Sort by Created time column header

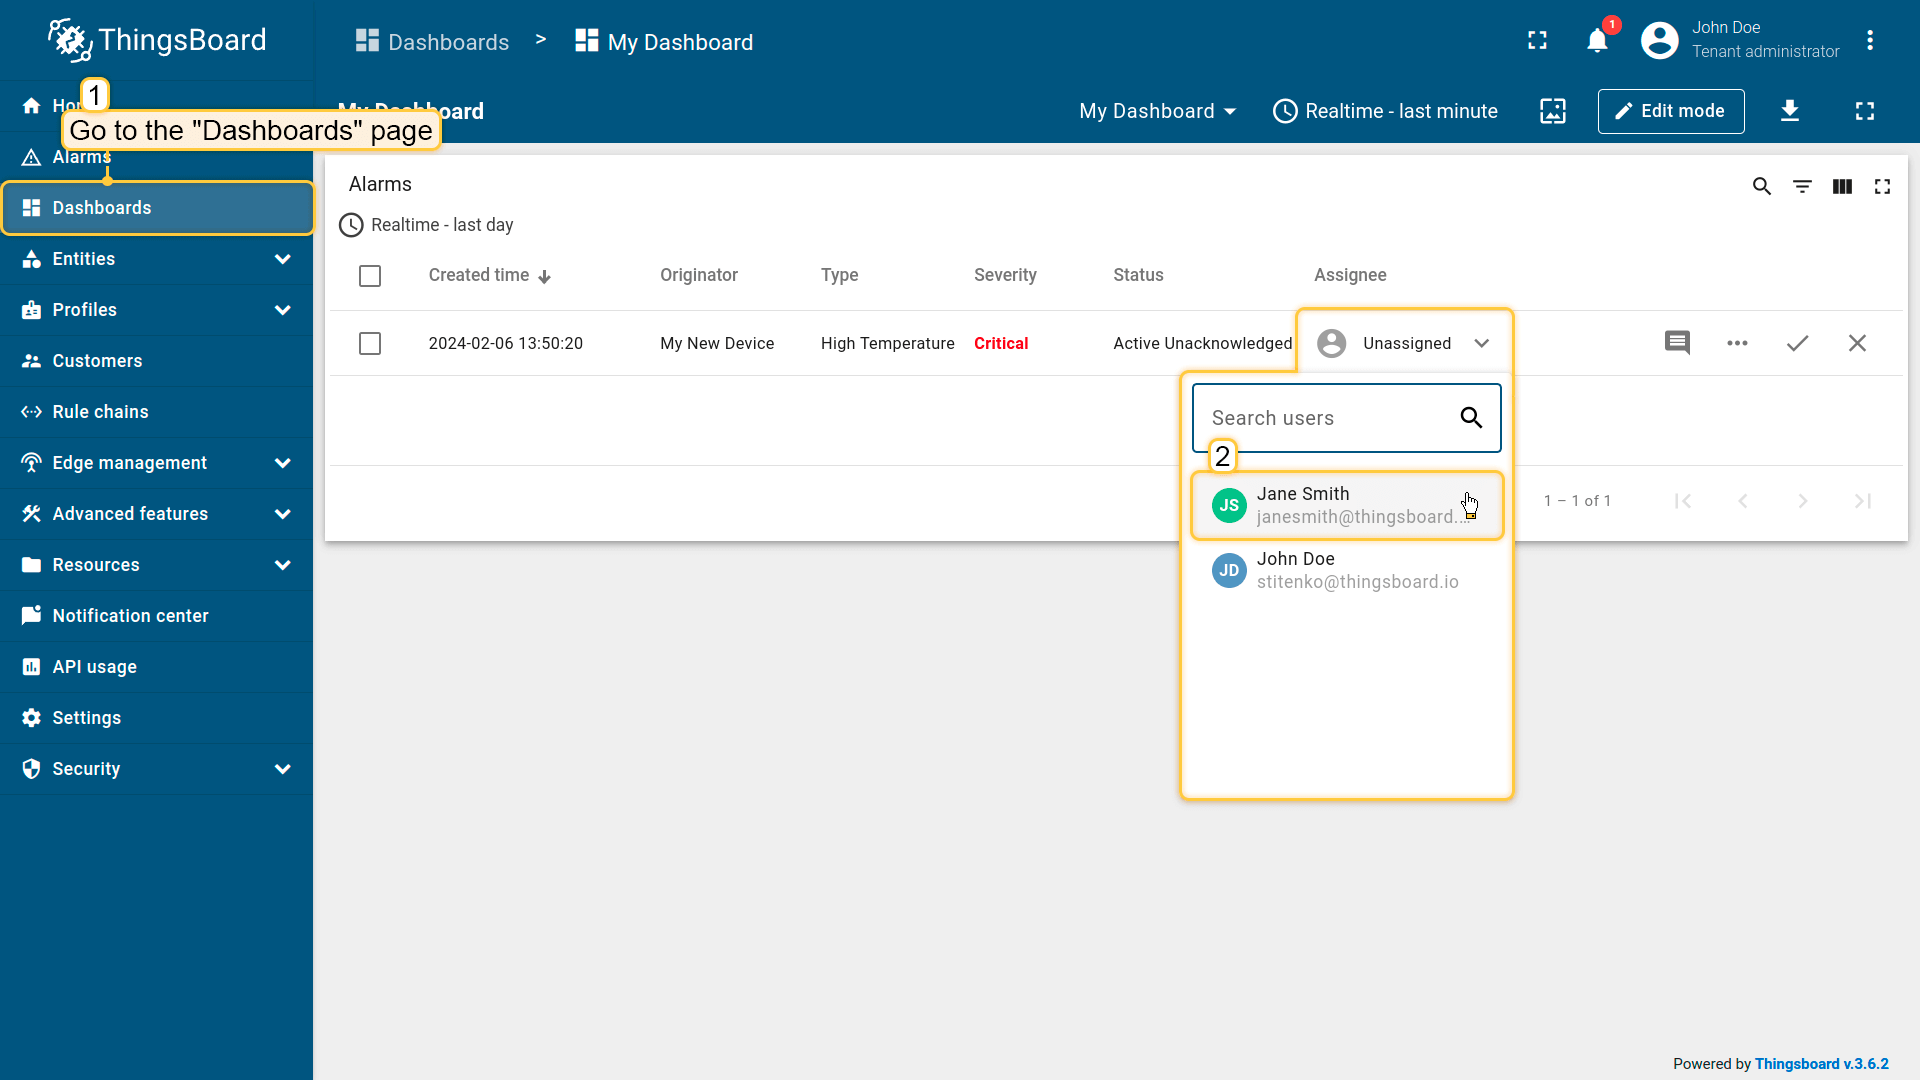coord(479,275)
